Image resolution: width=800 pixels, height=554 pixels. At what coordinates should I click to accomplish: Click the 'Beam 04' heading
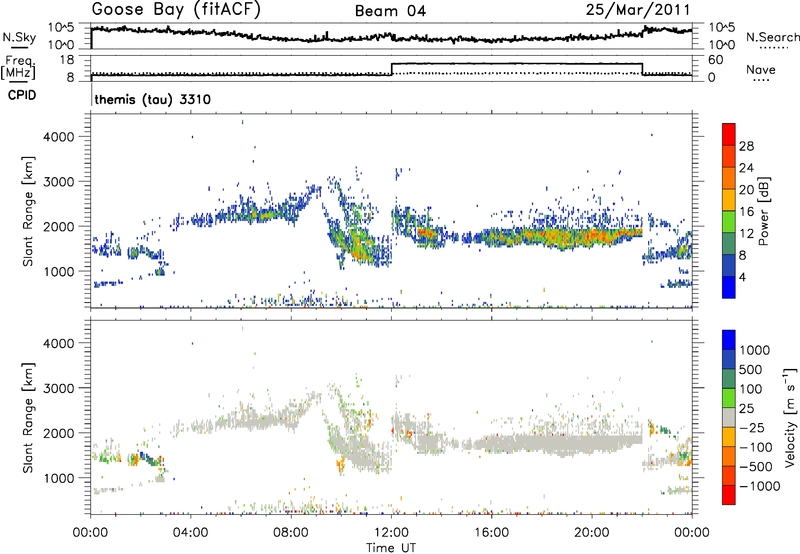pos(390,11)
